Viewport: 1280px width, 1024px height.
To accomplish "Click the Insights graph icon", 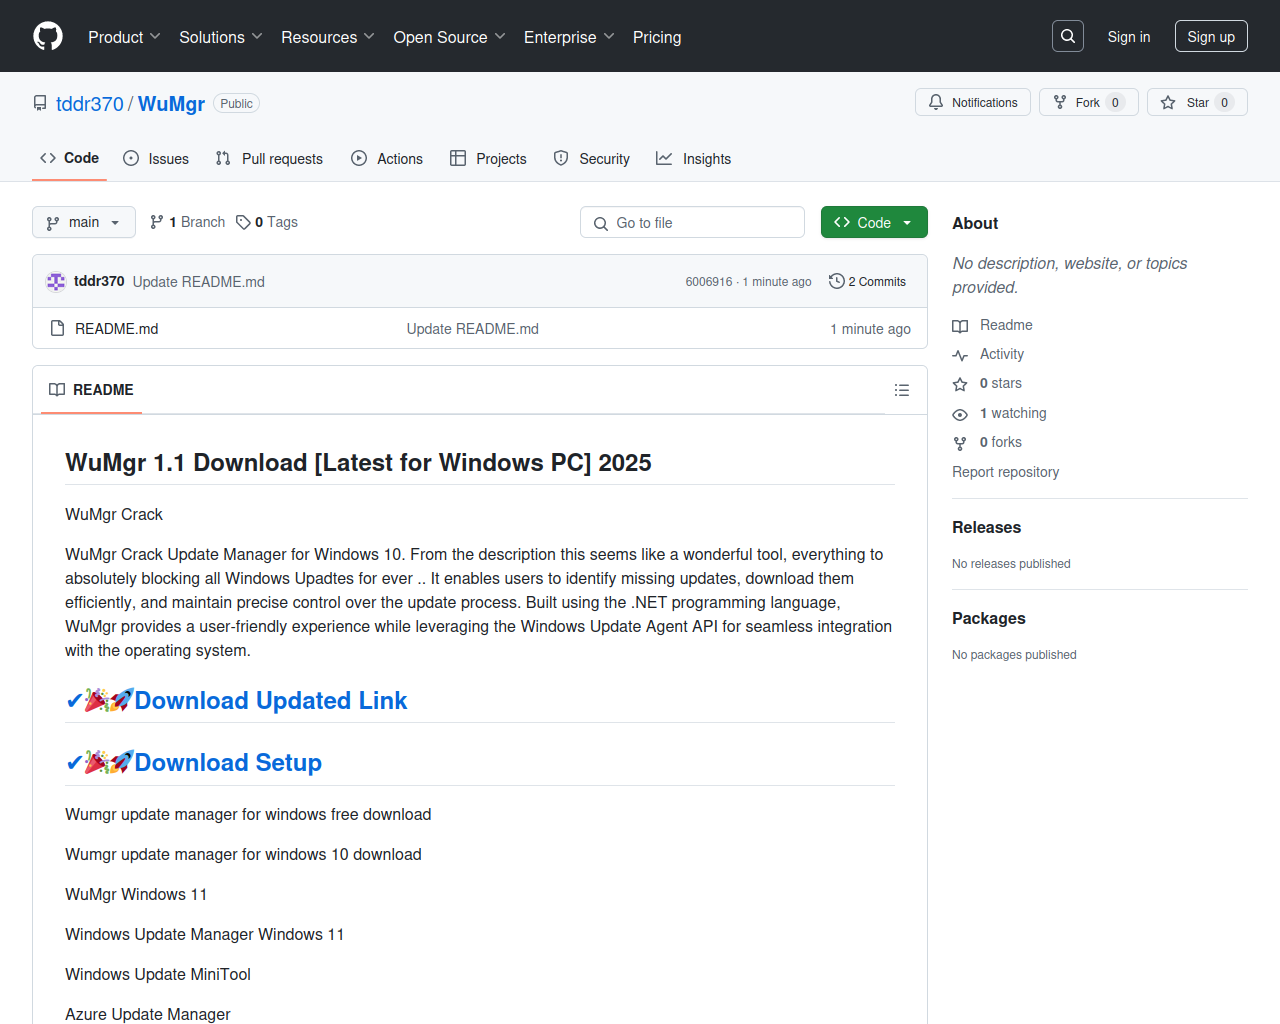I will point(664,158).
